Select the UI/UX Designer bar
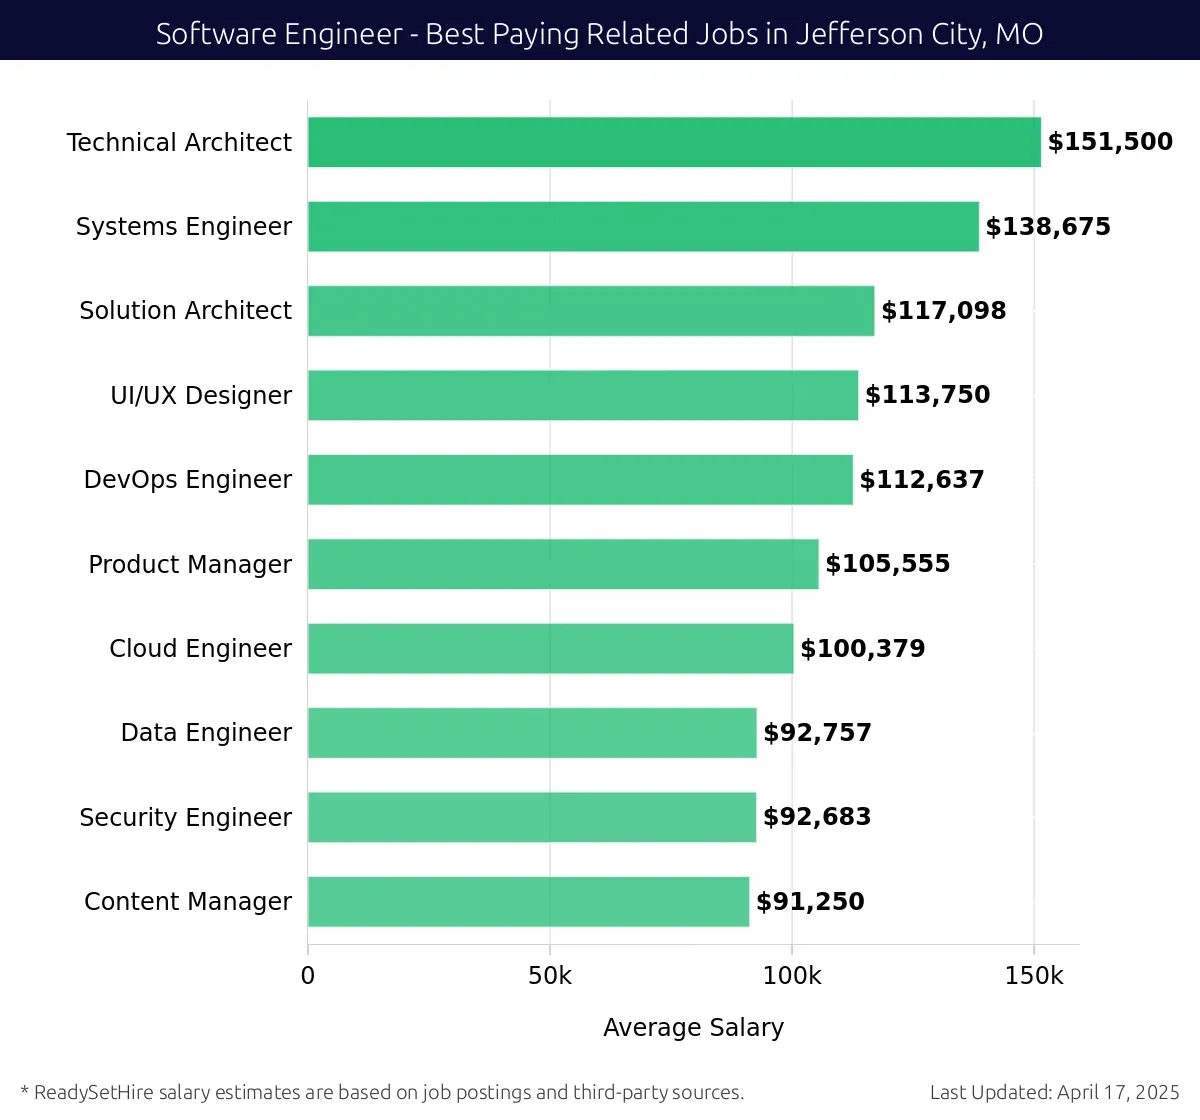 583,395
